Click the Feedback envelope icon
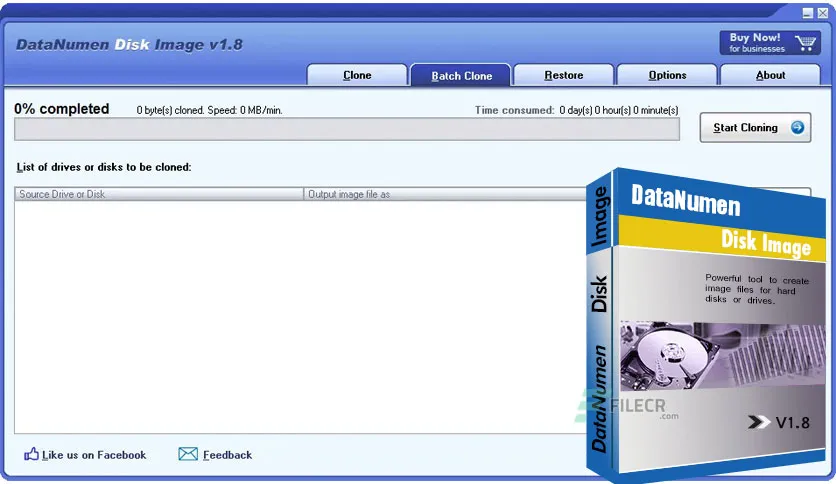836x484 pixels. click(188, 454)
